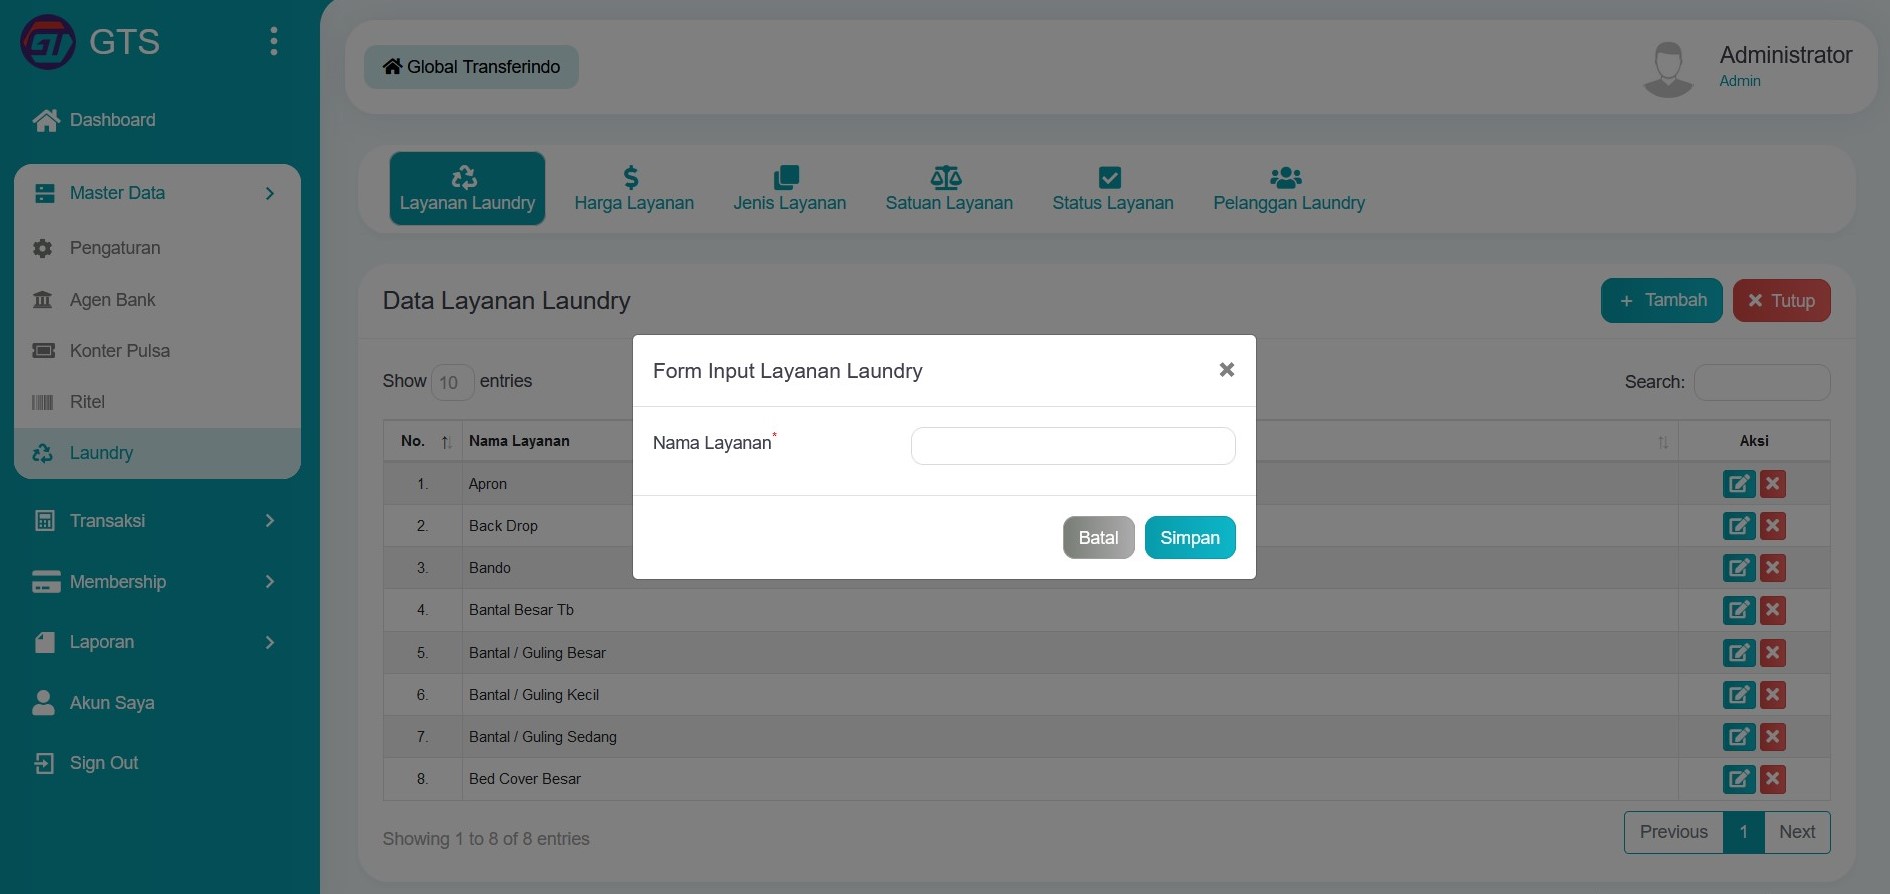Delete the Bed Cover Besar row
The image size is (1890, 894).
coord(1773,779)
